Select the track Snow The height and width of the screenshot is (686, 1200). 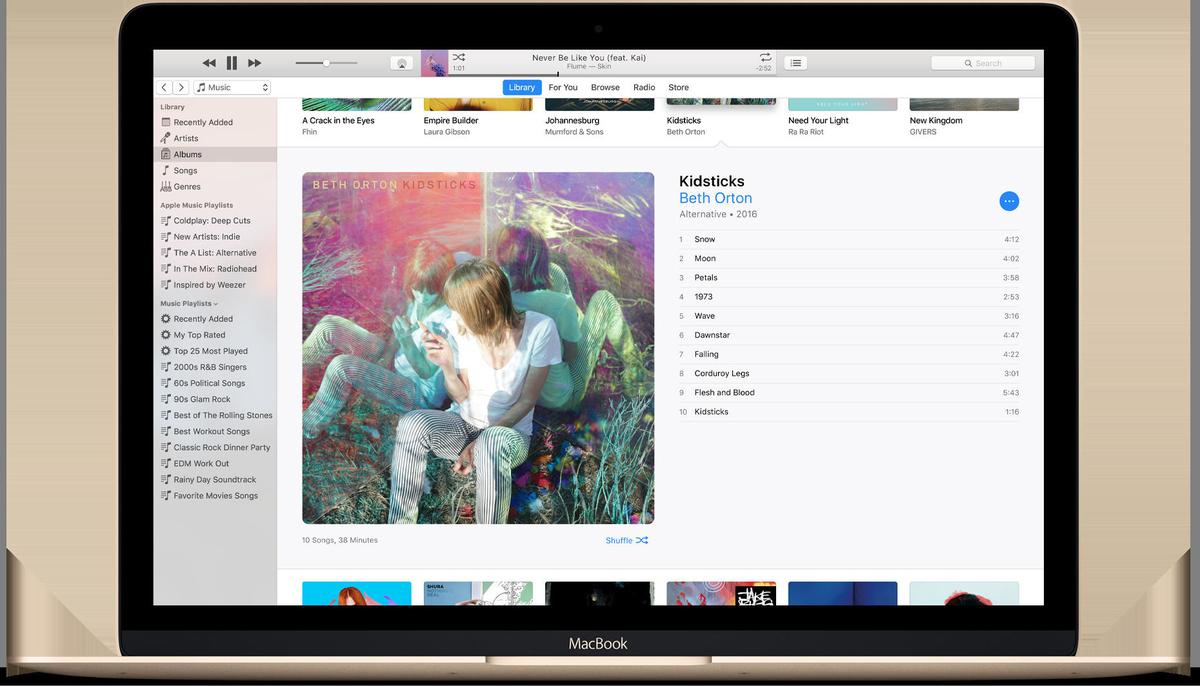(x=849, y=239)
